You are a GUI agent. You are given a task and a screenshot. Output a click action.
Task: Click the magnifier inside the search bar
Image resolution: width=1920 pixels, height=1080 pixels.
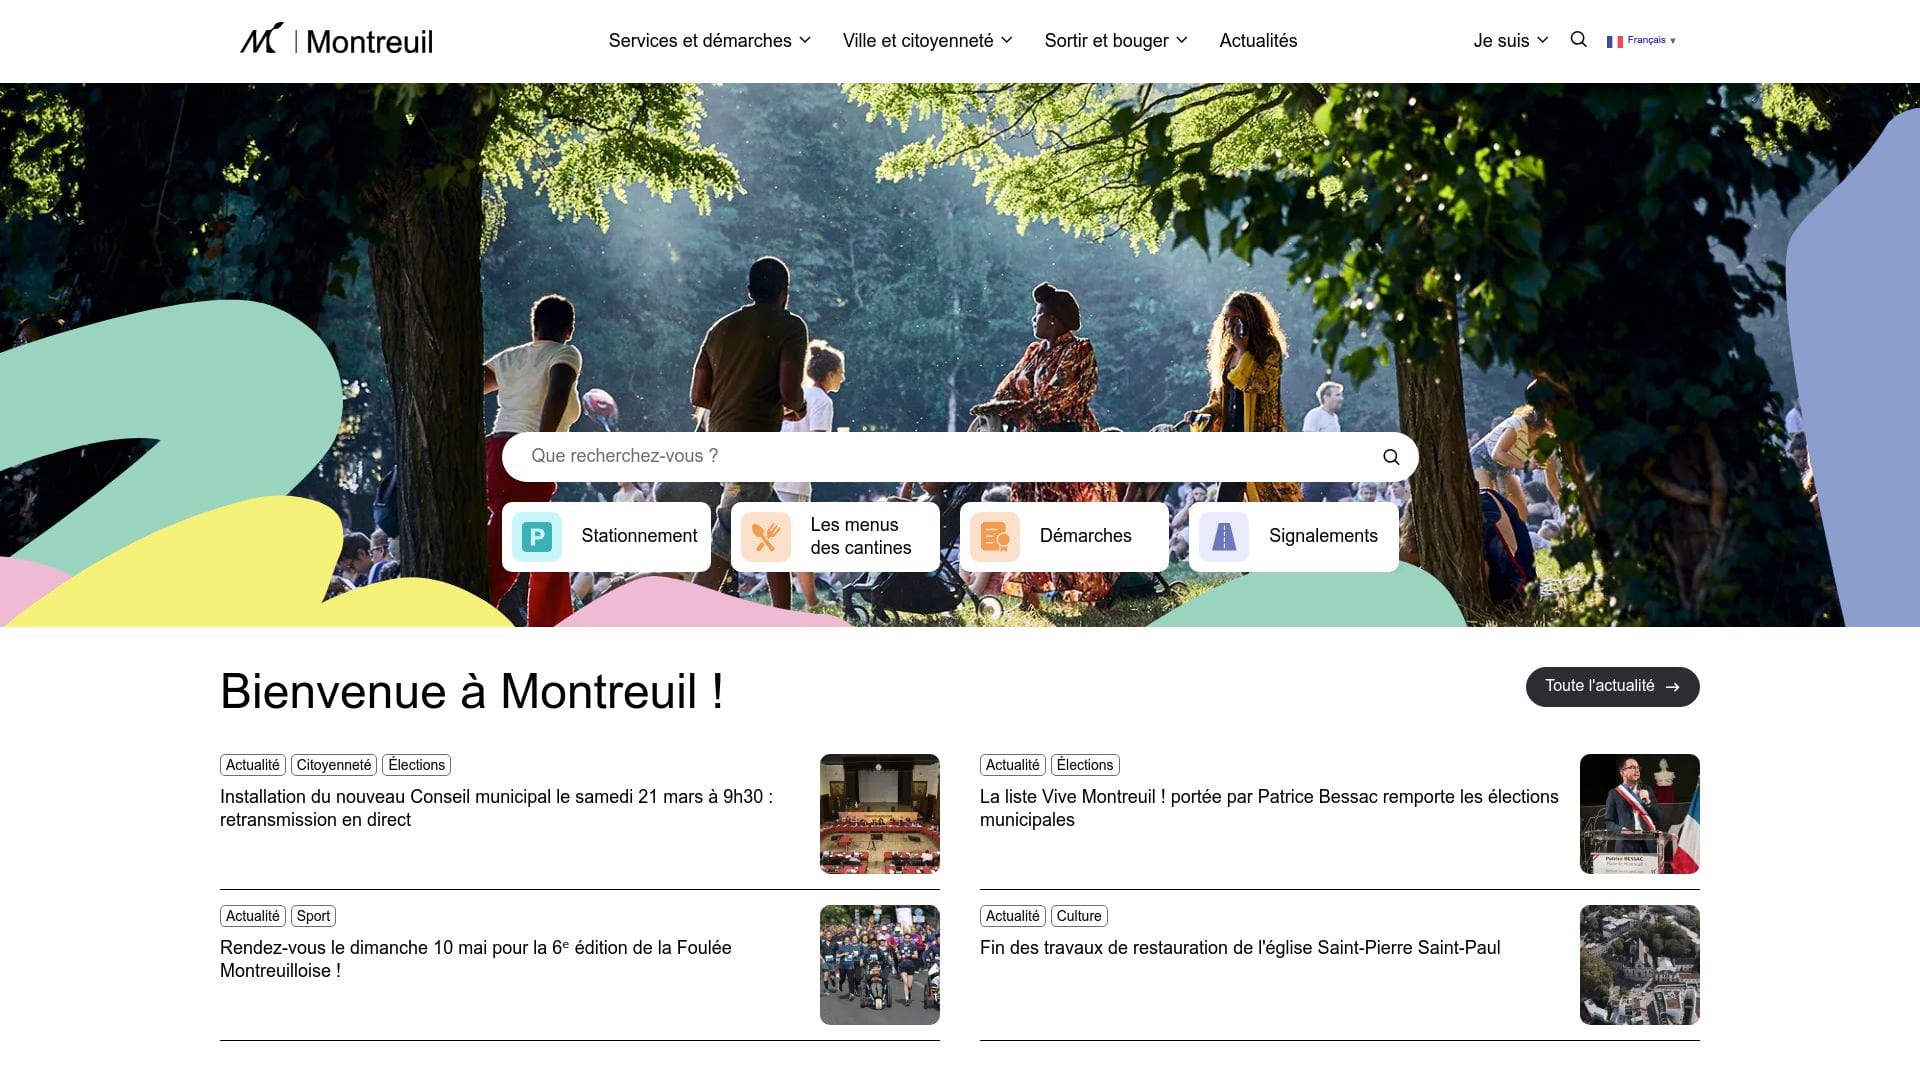pos(1391,456)
